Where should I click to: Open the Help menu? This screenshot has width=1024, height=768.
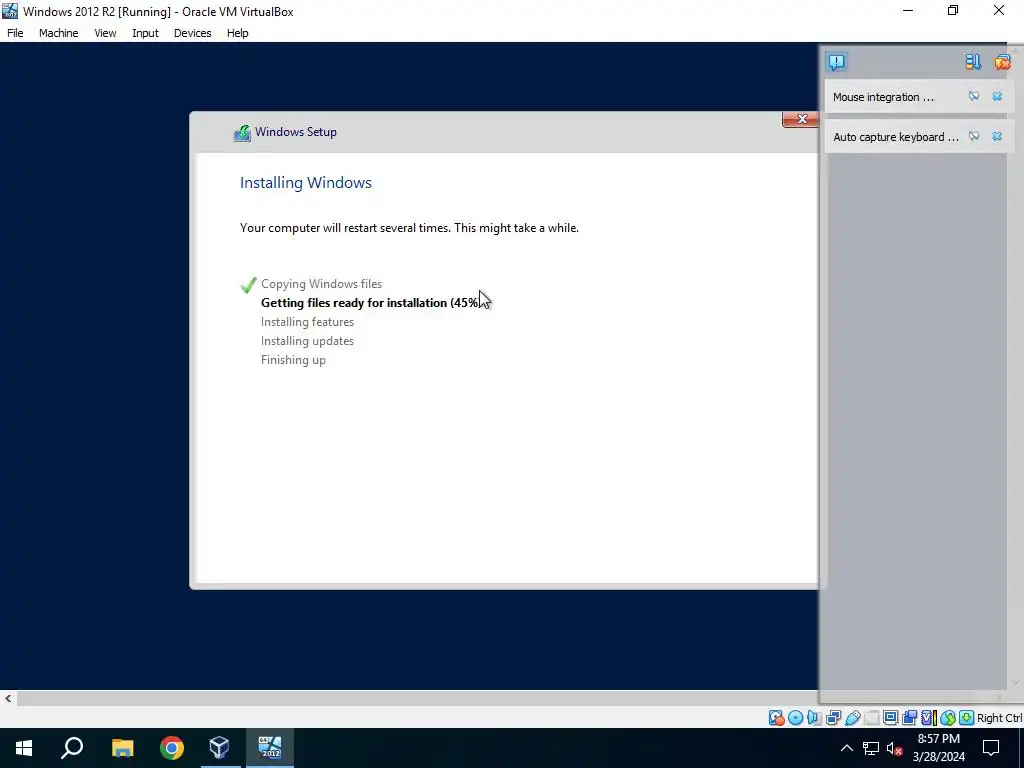237,33
